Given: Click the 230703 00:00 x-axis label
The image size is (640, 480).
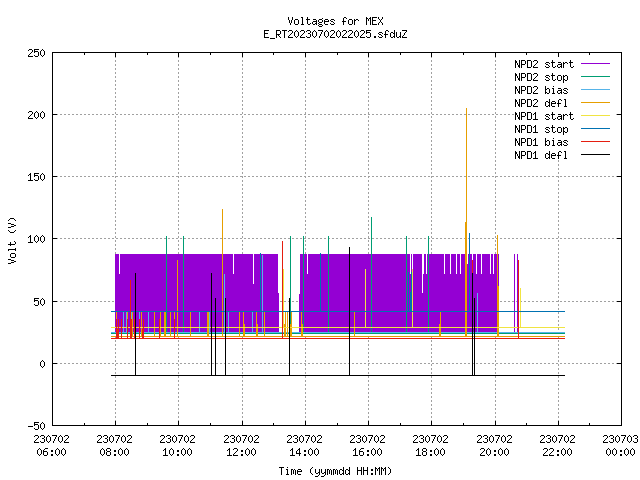Looking at the screenshot, I should [x=620, y=446].
